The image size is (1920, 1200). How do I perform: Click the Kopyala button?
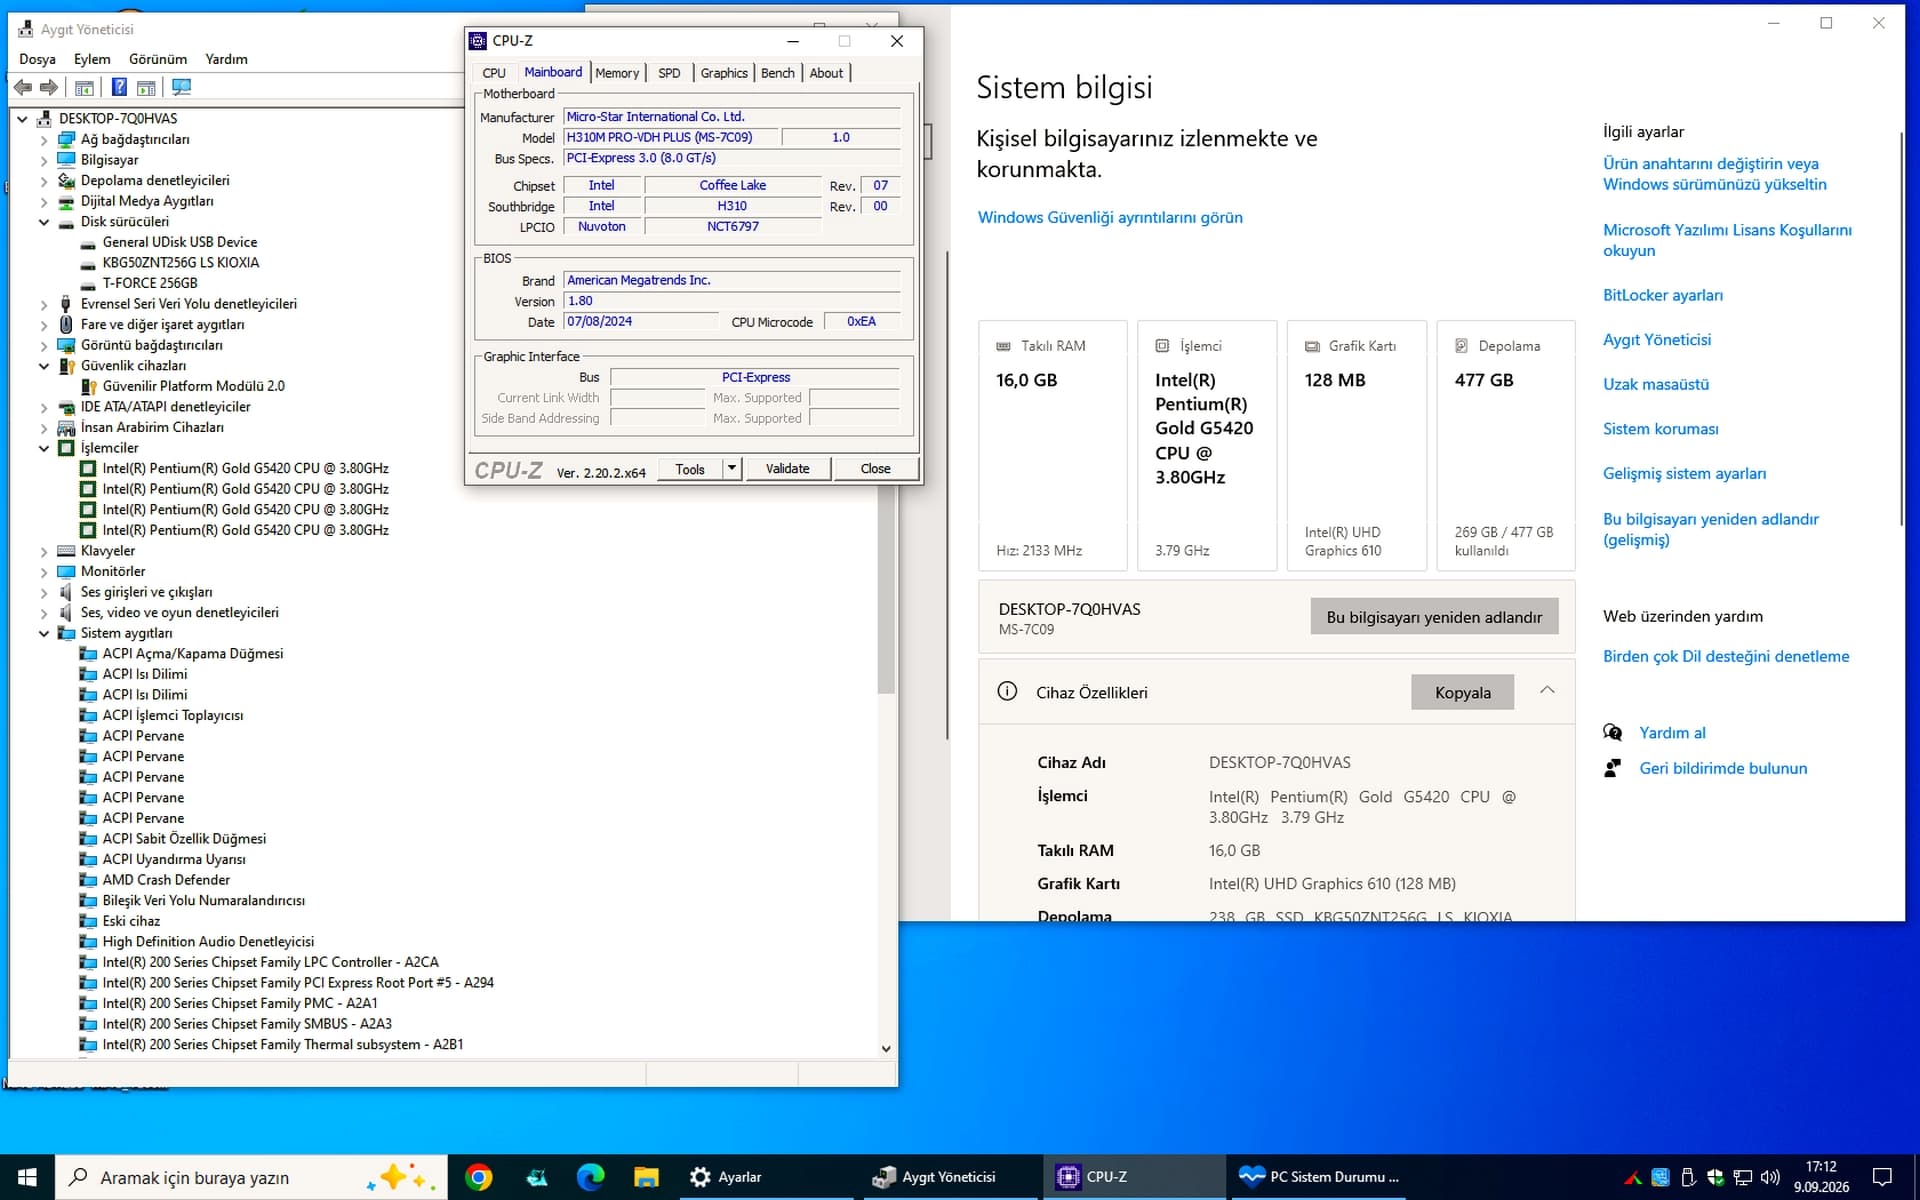pos(1462,692)
